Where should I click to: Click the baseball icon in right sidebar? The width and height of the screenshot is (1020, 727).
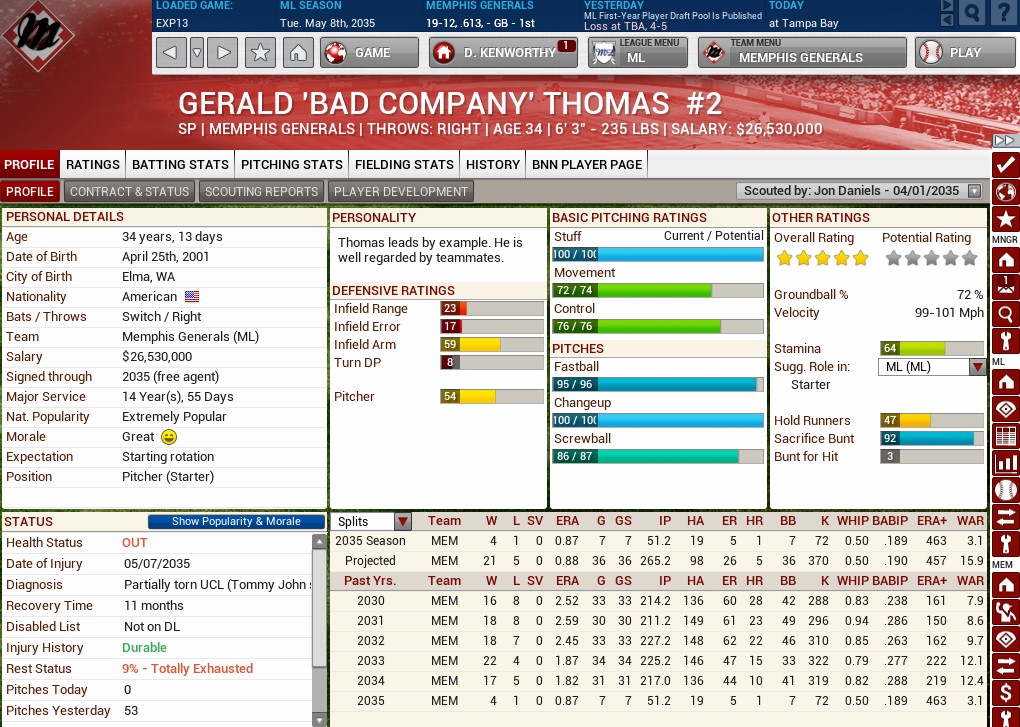click(x=1005, y=489)
